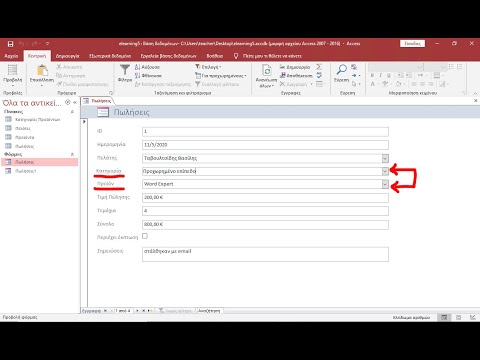
Task: Open the Επιλογή filter dropdown
Action: [208, 67]
